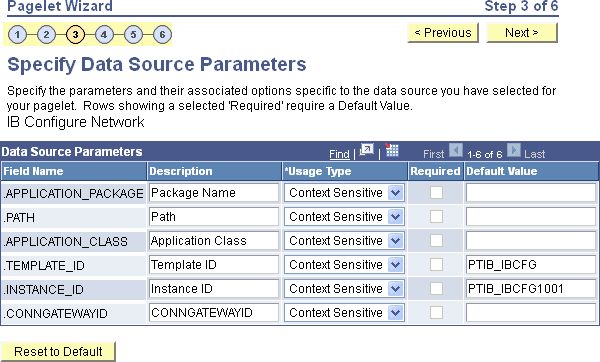
Task: Select the .PATH field name text
Action: click(x=19, y=218)
